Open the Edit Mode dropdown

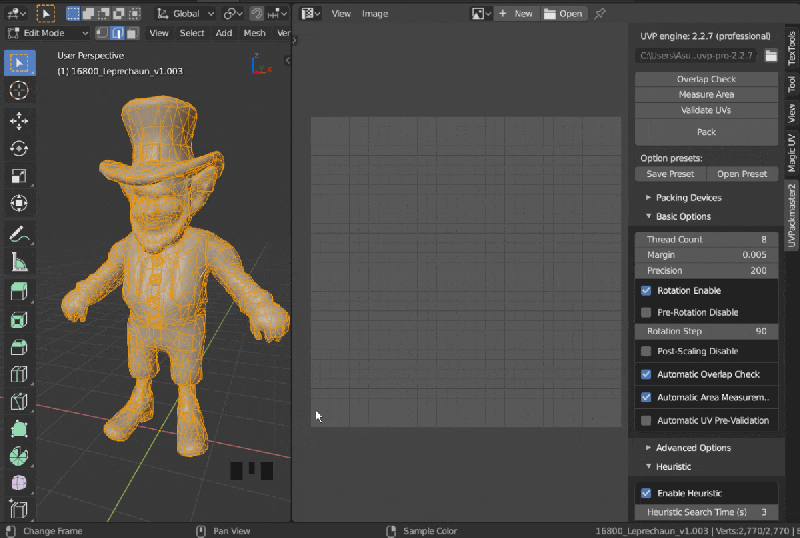tap(48, 33)
